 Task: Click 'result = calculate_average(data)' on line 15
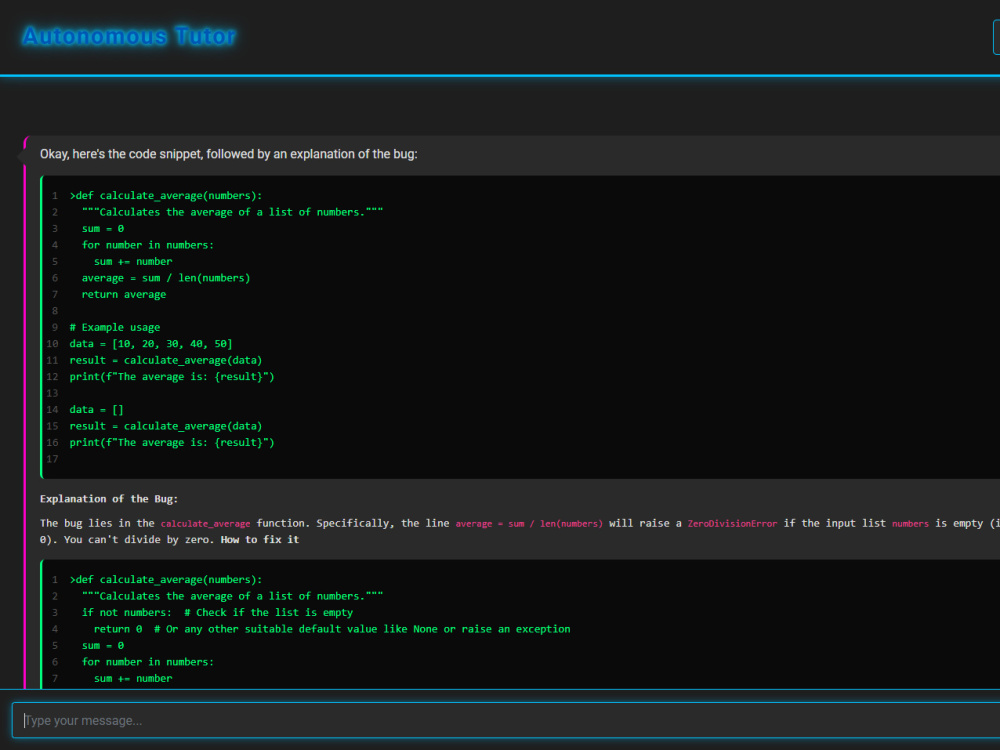coord(166,426)
